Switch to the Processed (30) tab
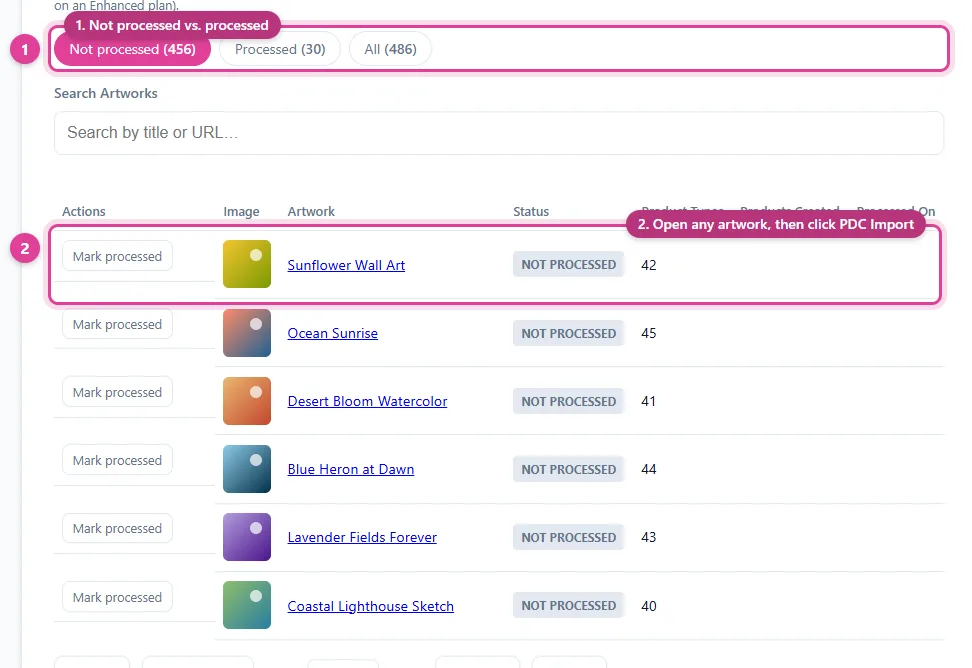The image size is (972, 668). pyautogui.click(x=280, y=50)
